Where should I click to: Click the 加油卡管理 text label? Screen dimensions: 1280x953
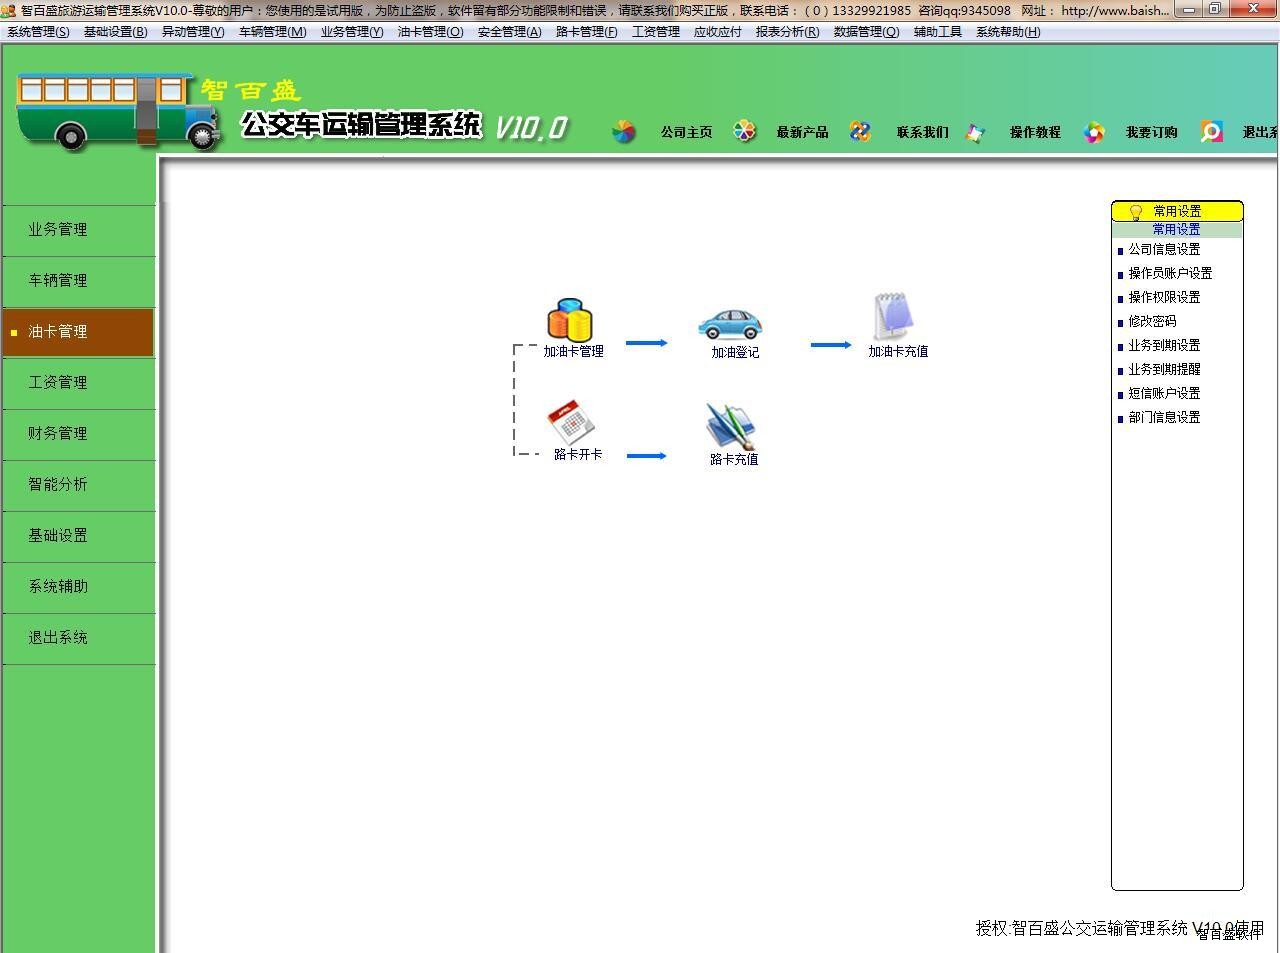click(x=573, y=352)
